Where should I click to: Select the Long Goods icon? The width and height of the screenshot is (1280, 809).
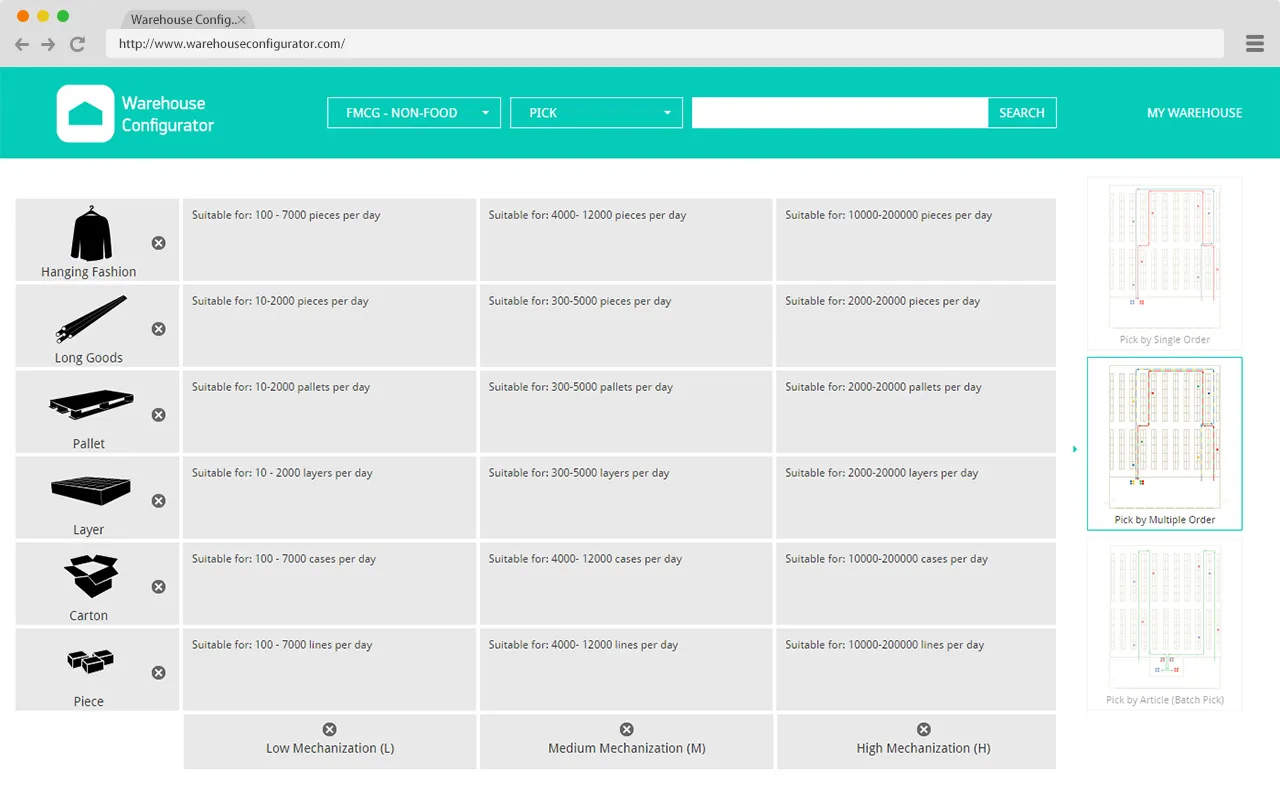pos(90,319)
